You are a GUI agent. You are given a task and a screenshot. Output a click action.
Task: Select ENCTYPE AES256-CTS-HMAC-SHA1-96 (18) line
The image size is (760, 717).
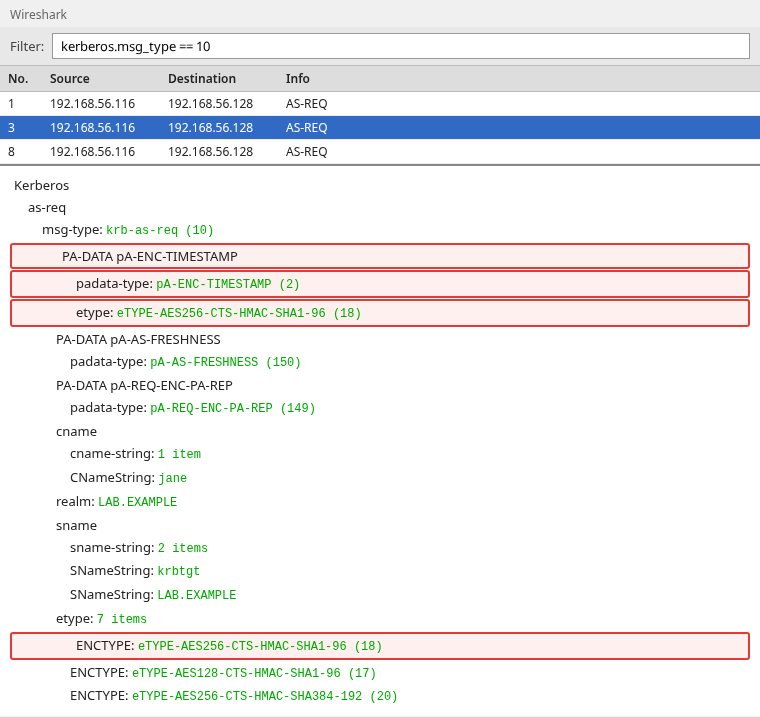(x=380, y=646)
